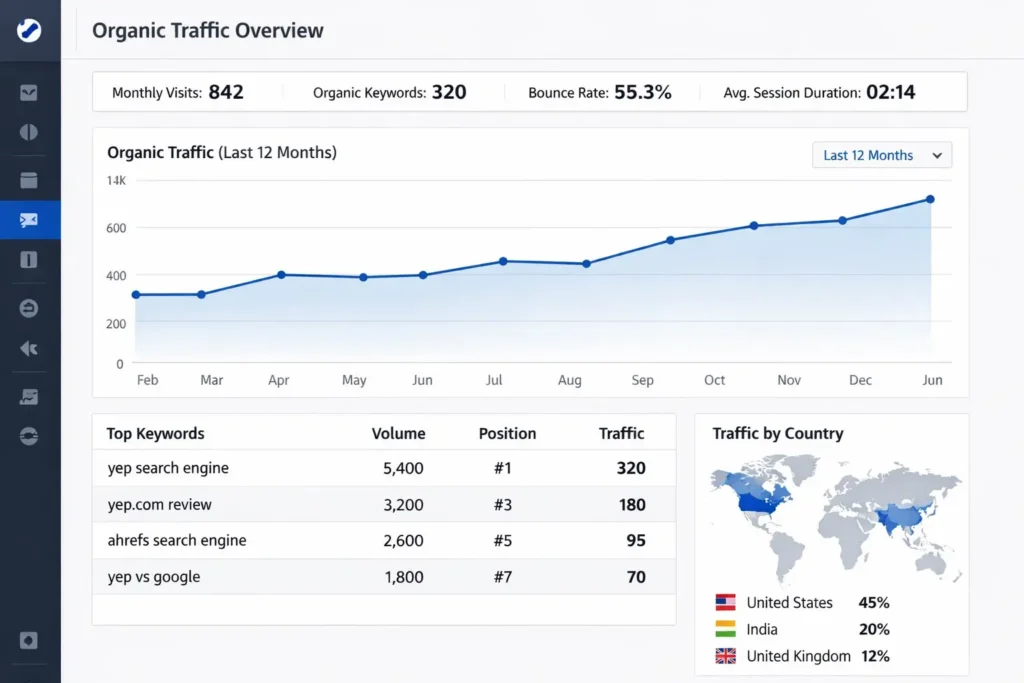Click the Aug label on the chart axis
The width and height of the screenshot is (1024, 683).
(569, 380)
